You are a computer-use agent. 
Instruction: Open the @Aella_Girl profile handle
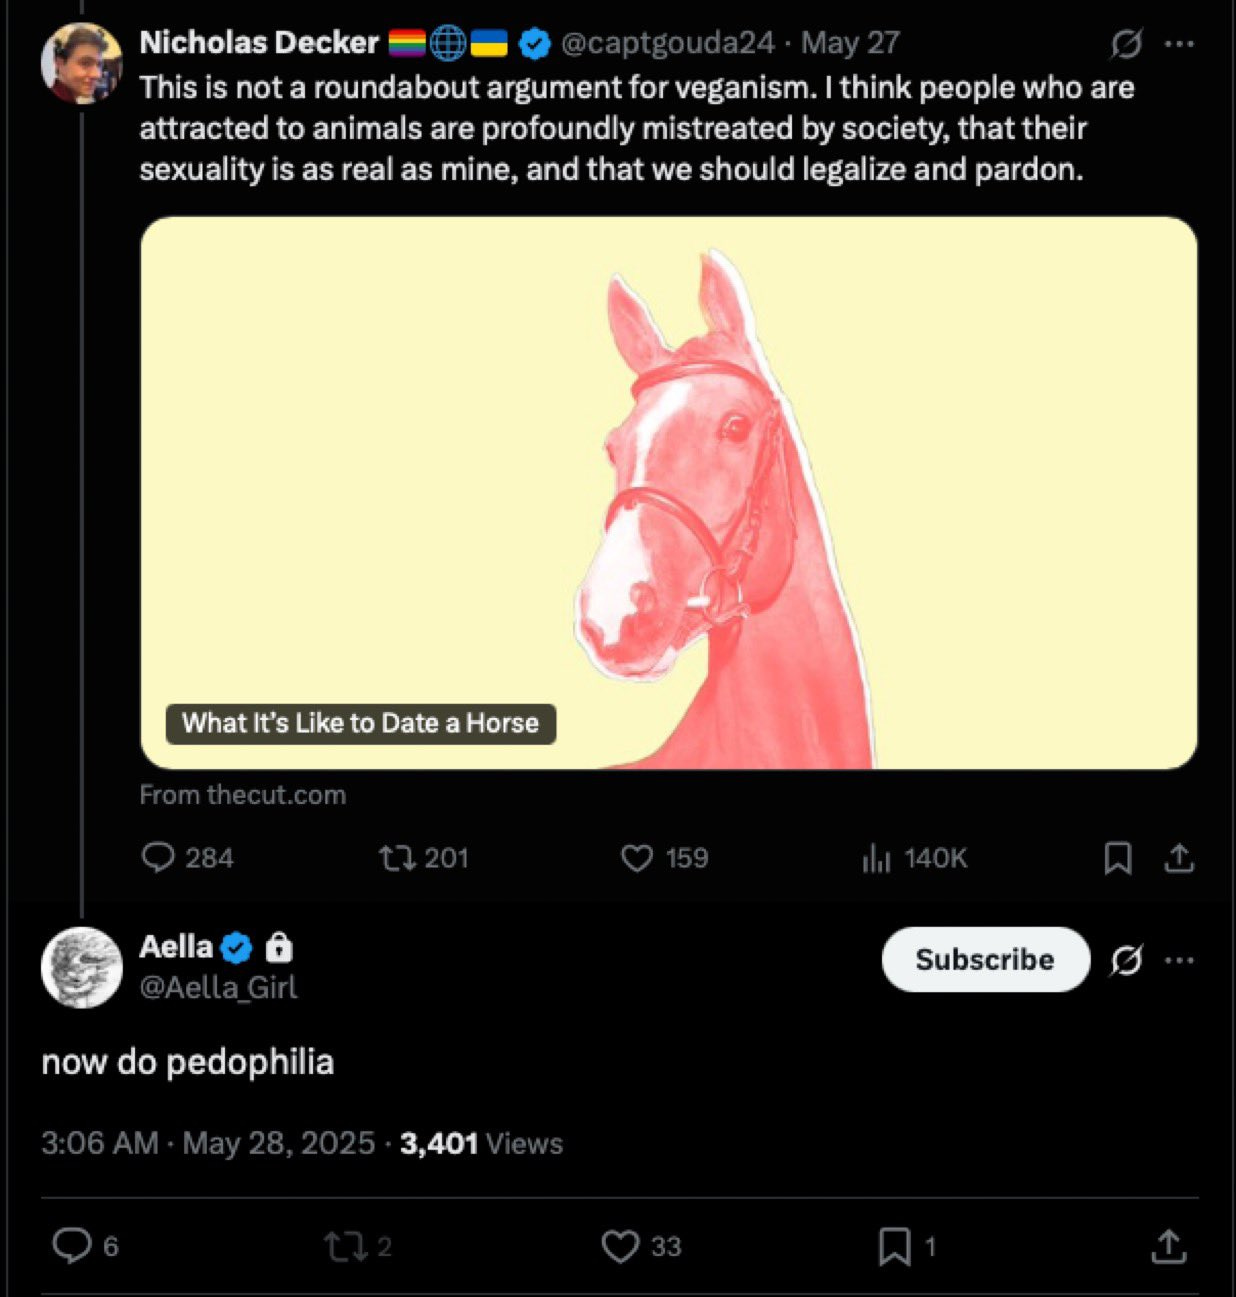218,988
